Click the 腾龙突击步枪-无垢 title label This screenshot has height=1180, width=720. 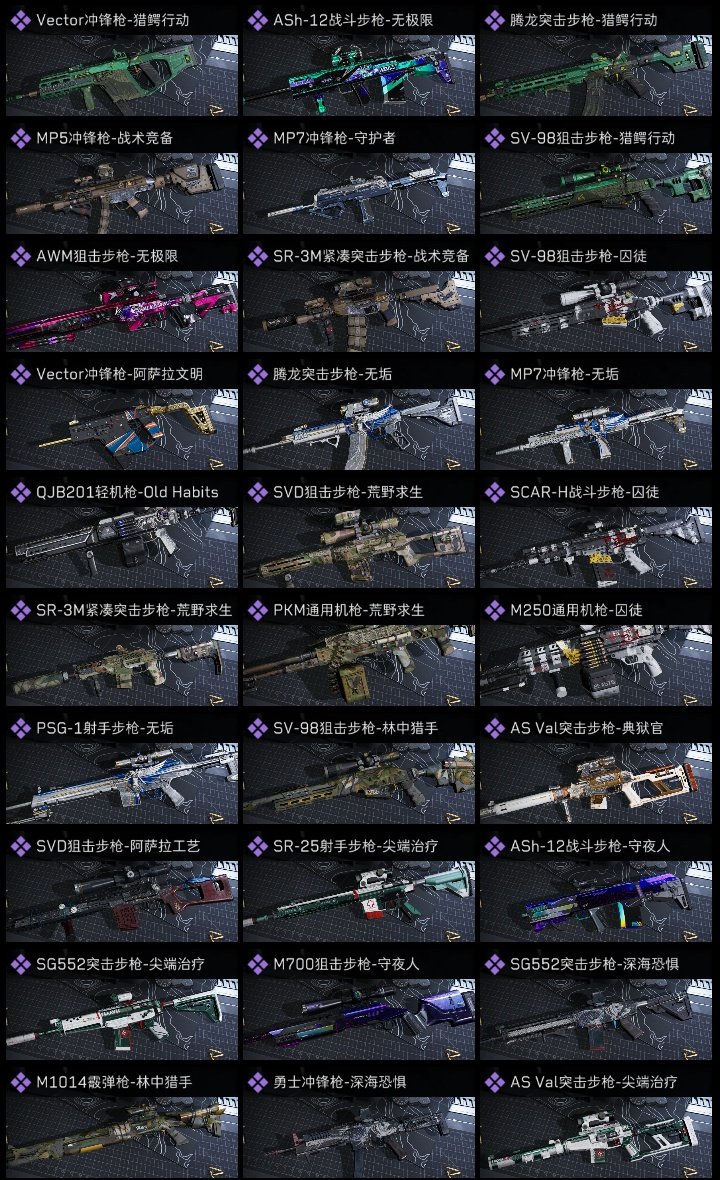pyautogui.click(x=332, y=374)
